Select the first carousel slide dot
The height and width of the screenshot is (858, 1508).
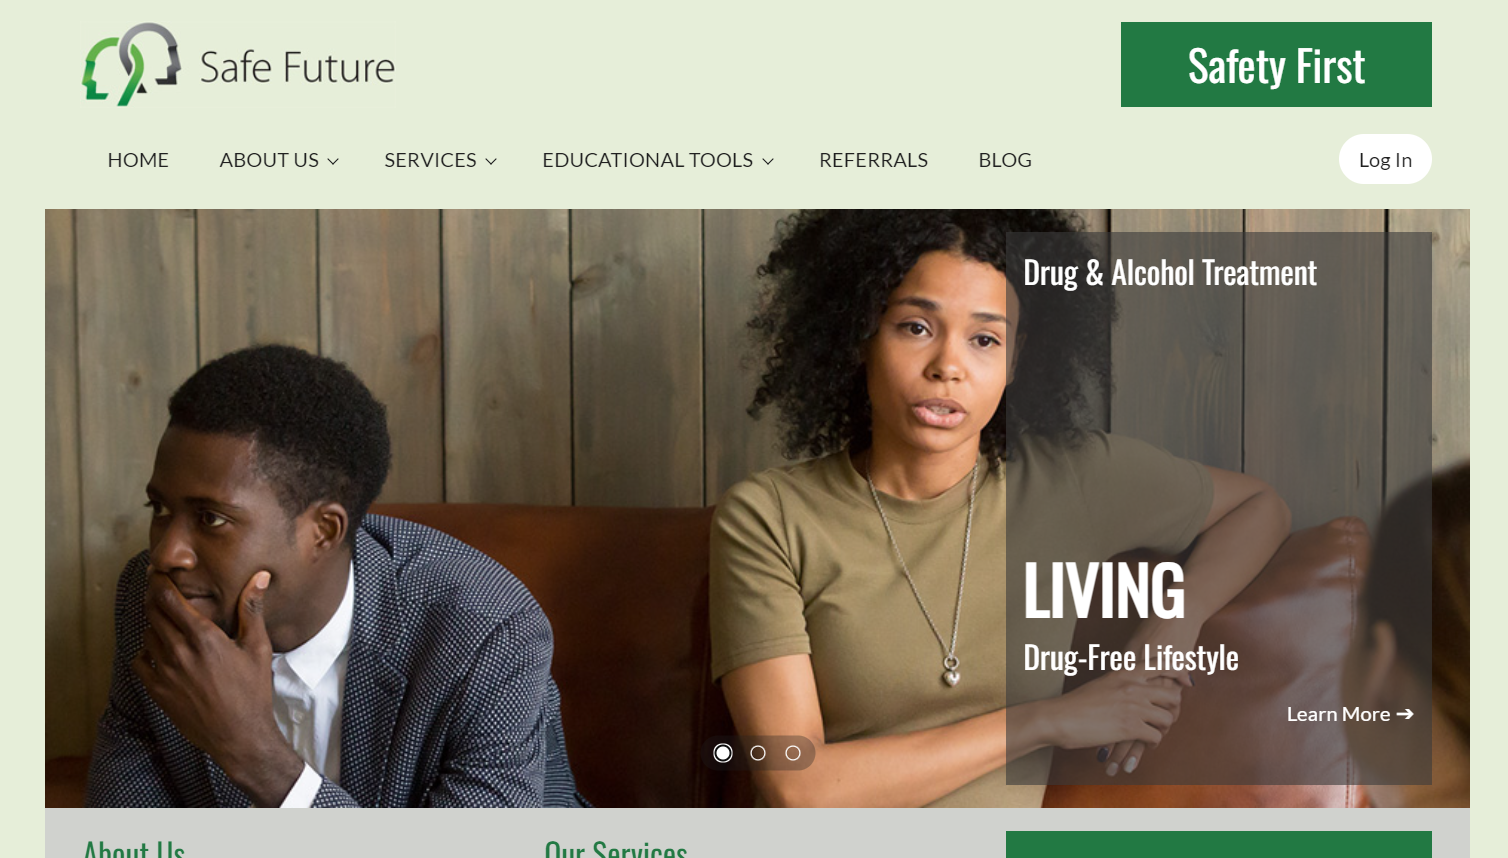pyautogui.click(x=723, y=753)
